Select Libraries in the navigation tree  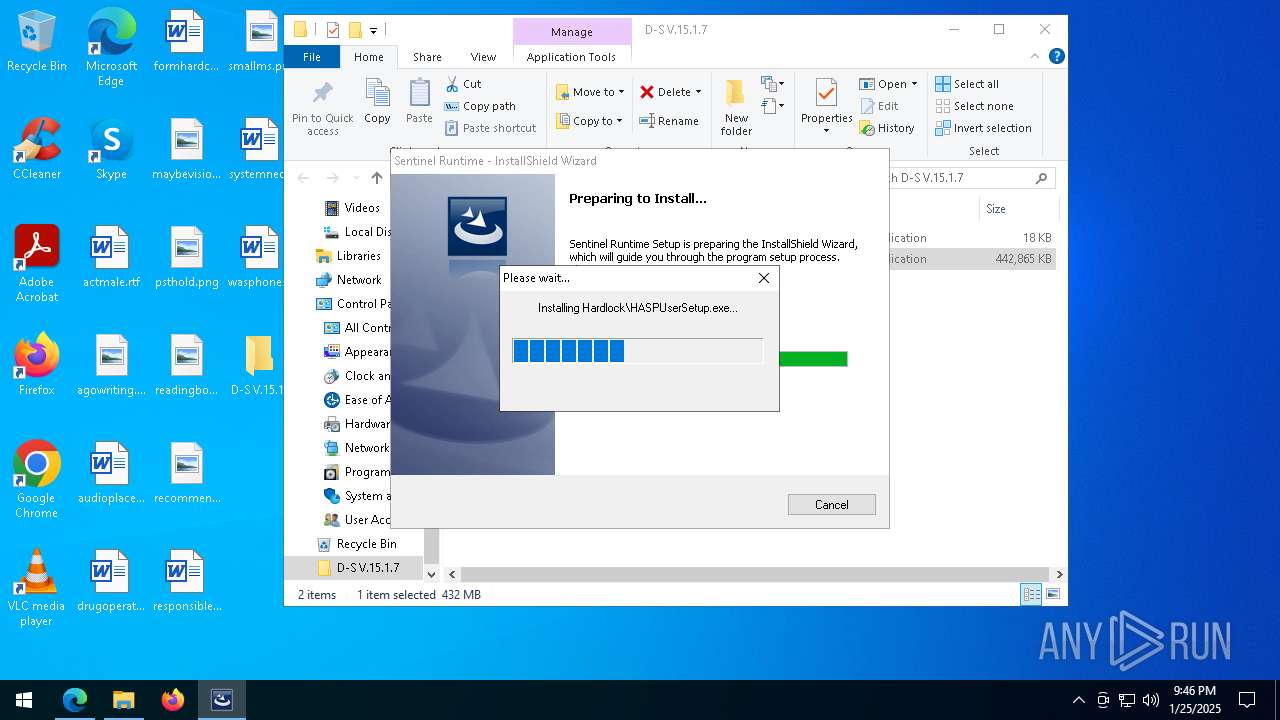(349, 256)
